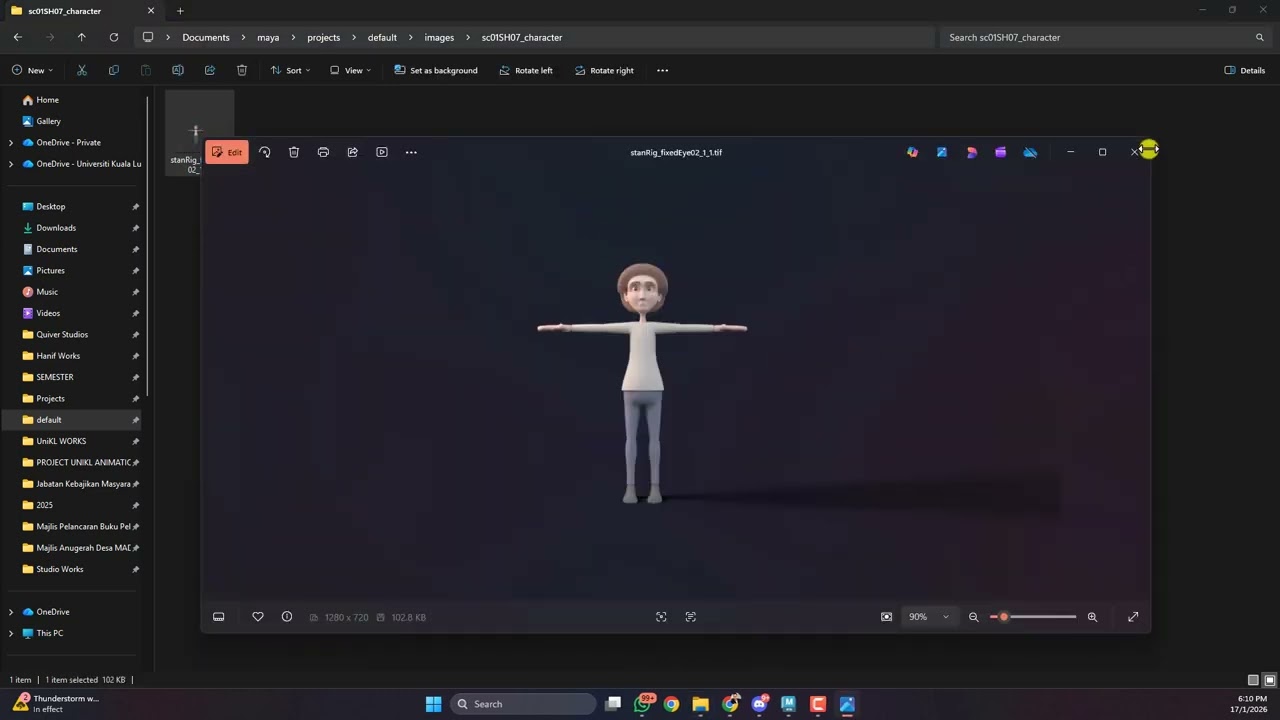Click the taskbar Search box
The image size is (1280, 720).
tap(523, 704)
